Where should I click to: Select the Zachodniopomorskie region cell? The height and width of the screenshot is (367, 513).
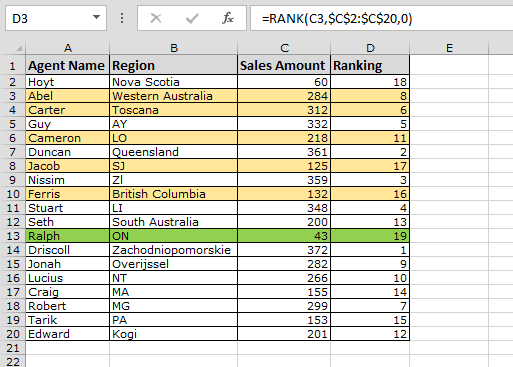tap(174, 250)
